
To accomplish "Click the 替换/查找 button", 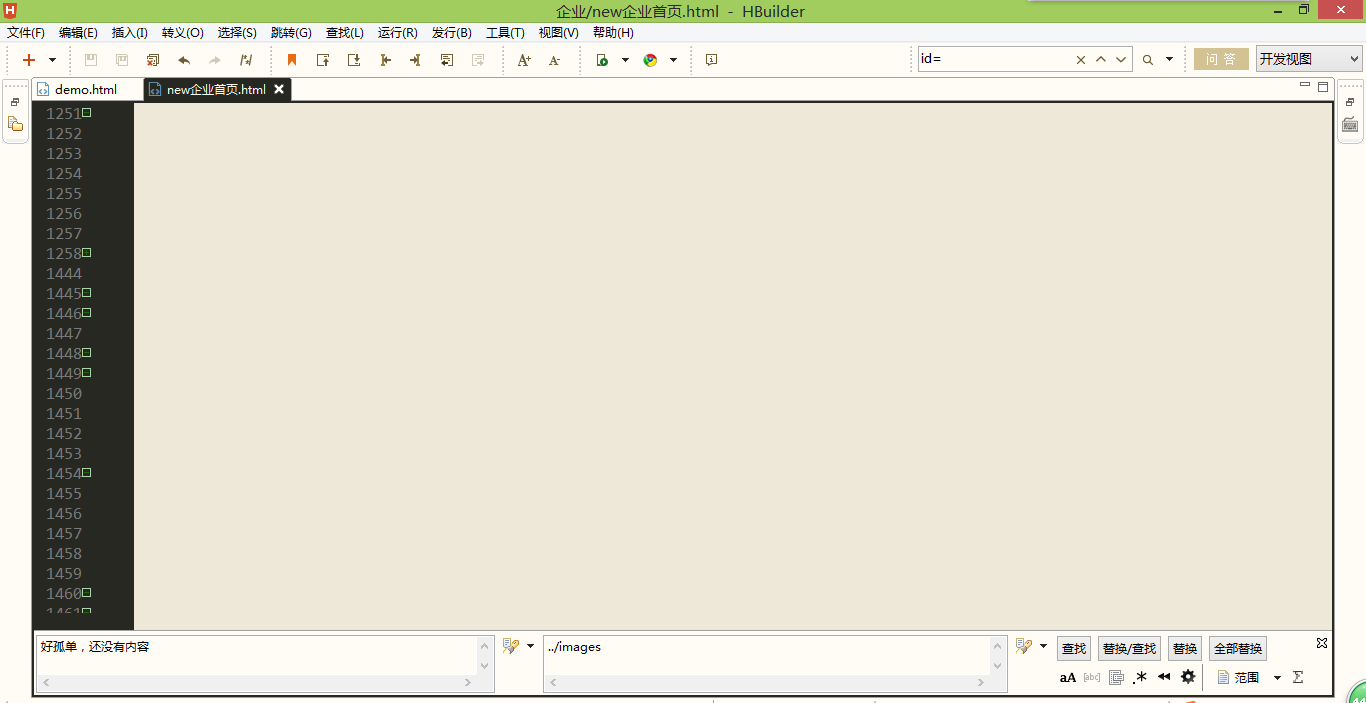I will pyautogui.click(x=1129, y=649).
